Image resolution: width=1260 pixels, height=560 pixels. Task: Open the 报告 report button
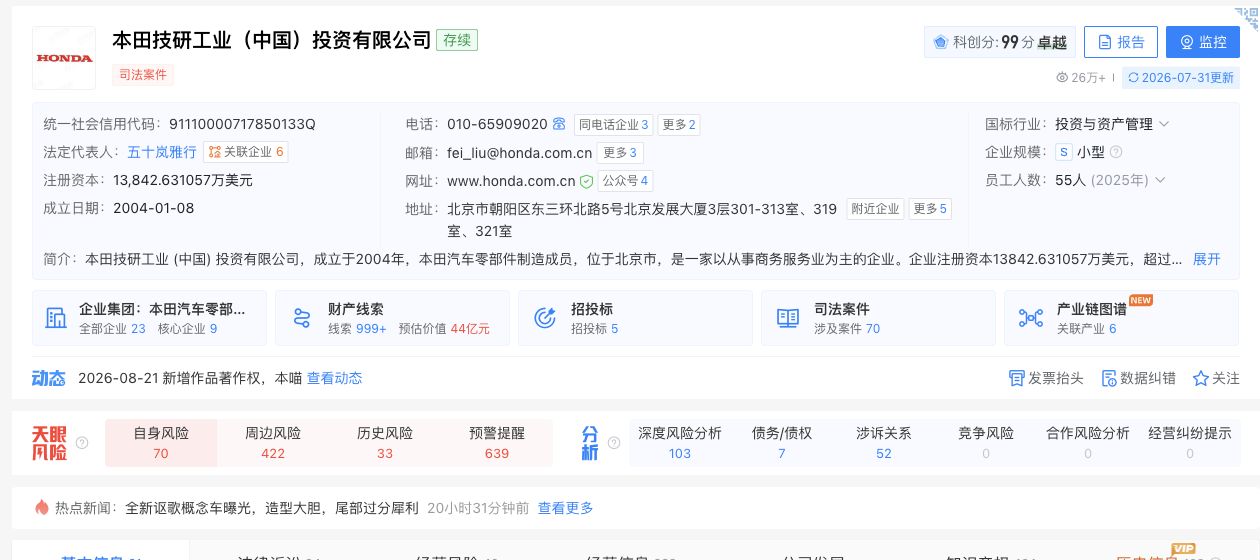[1121, 42]
